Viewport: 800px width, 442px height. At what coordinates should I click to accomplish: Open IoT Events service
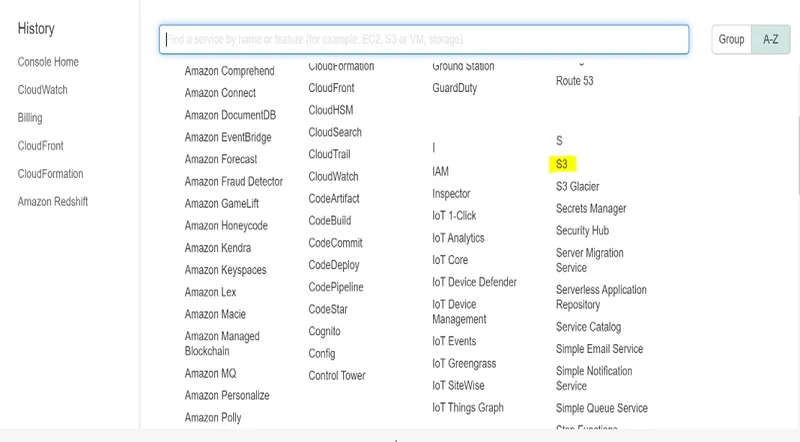454,341
